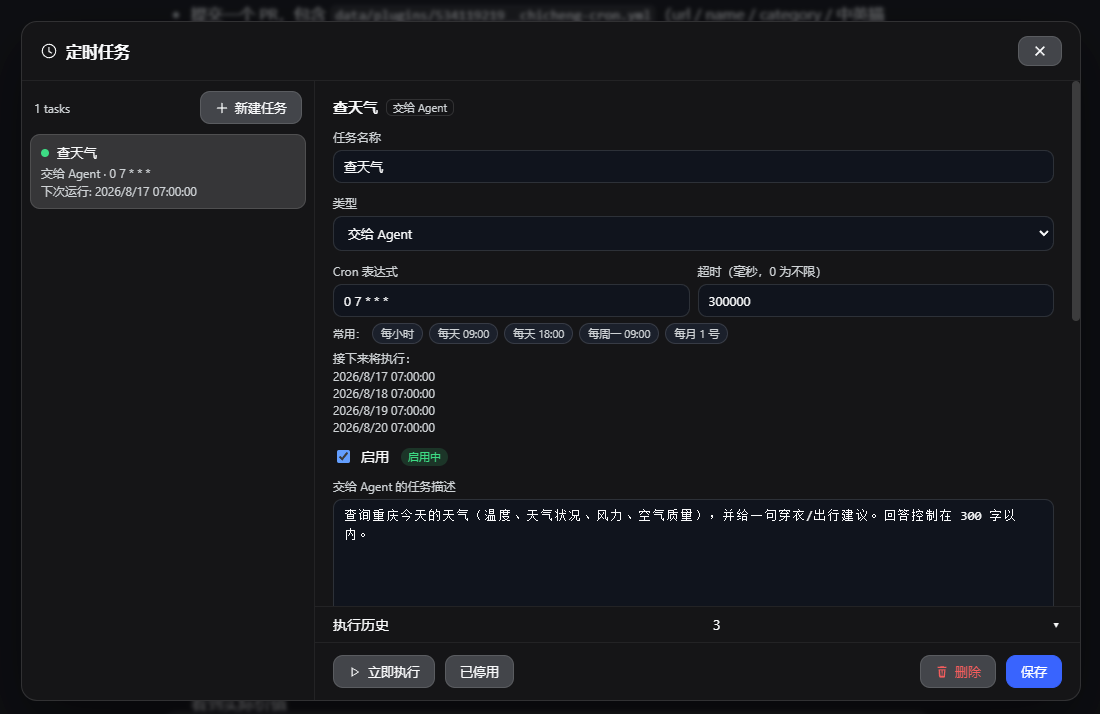Select the 查天气 task card in list
1100x714 pixels.
pos(168,172)
